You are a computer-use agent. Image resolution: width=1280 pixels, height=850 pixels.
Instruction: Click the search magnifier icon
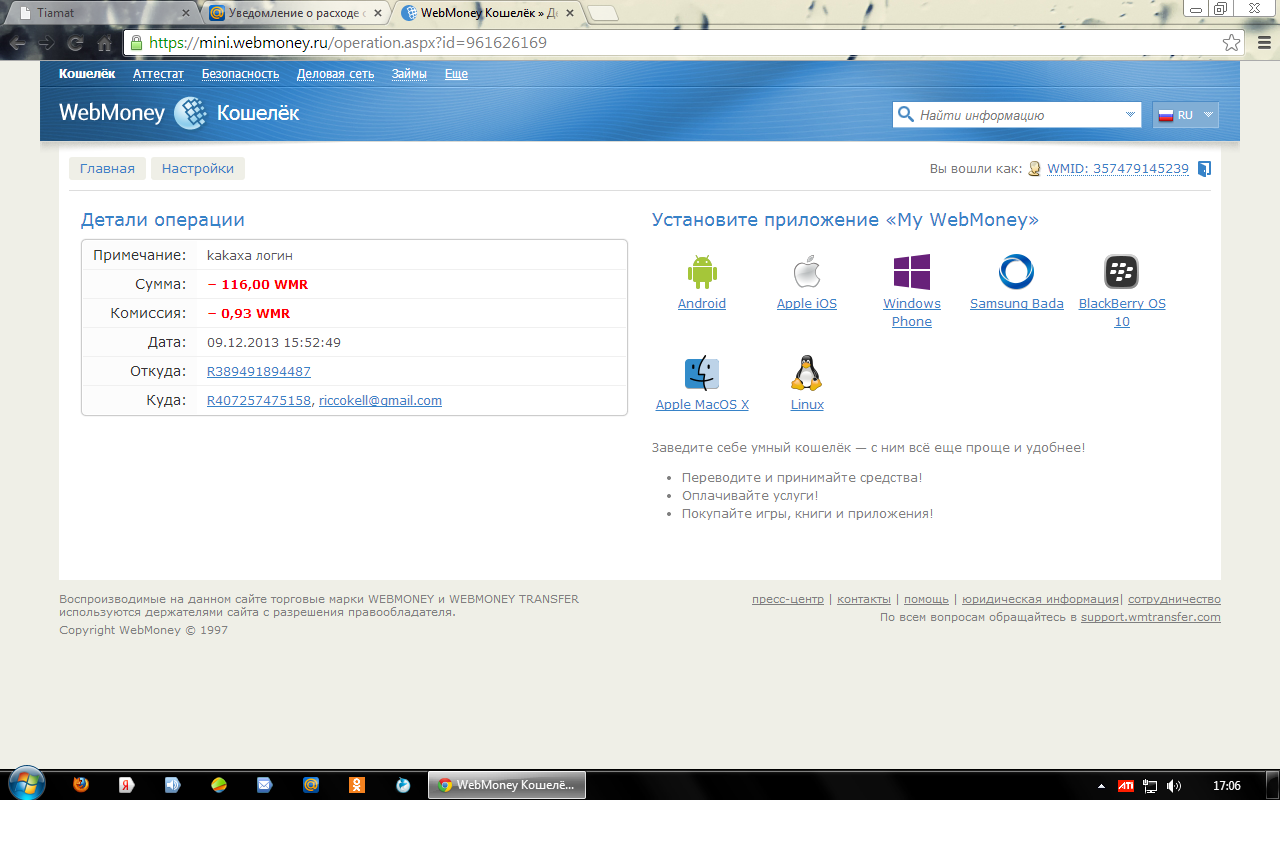(906, 114)
